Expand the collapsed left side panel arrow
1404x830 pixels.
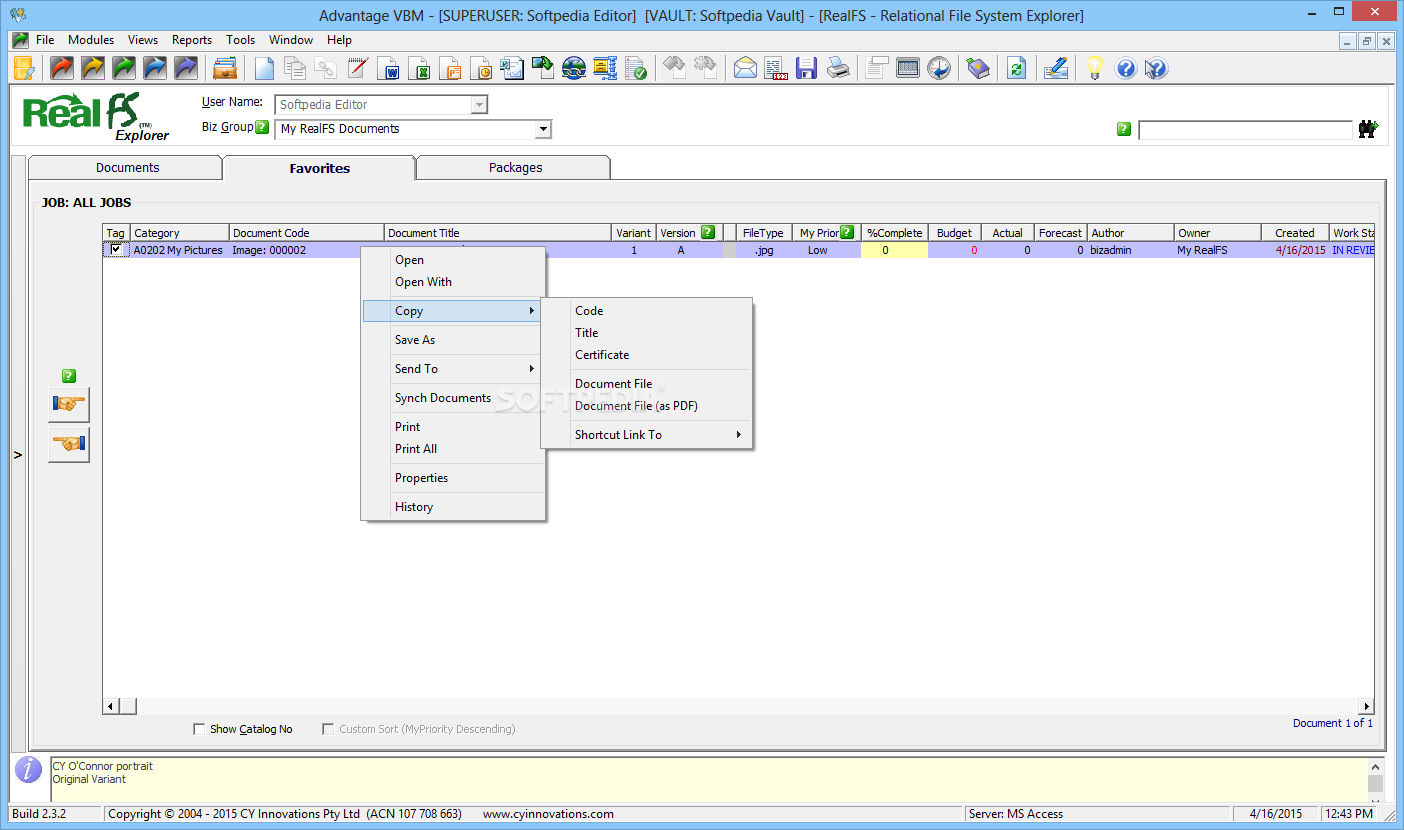(x=17, y=455)
